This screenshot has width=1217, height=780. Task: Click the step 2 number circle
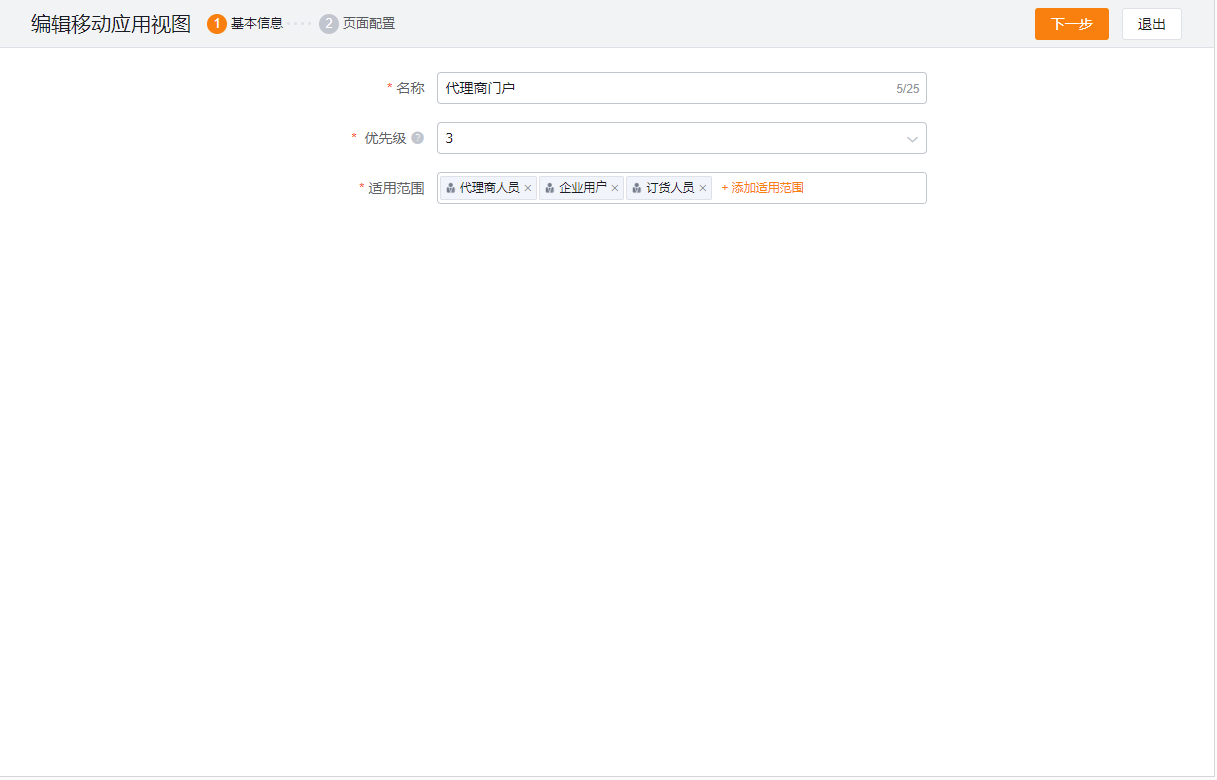pos(329,24)
